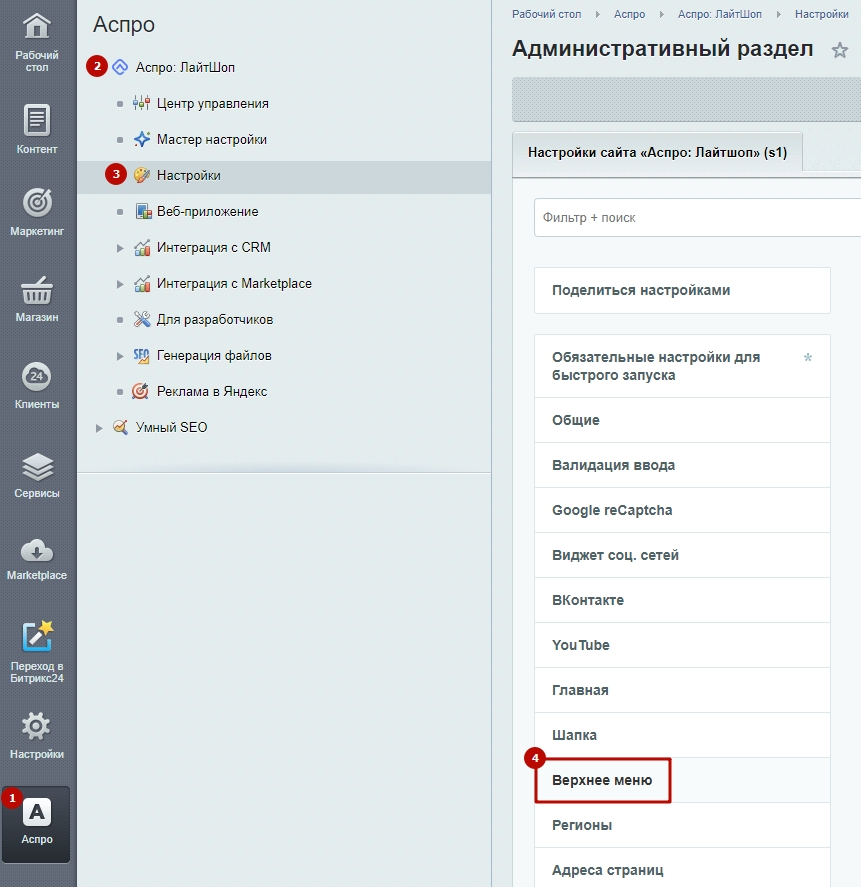Viewport: 861px width, 887px height.
Task: Click the Реклама в Яндекс target icon
Action: click(140, 391)
